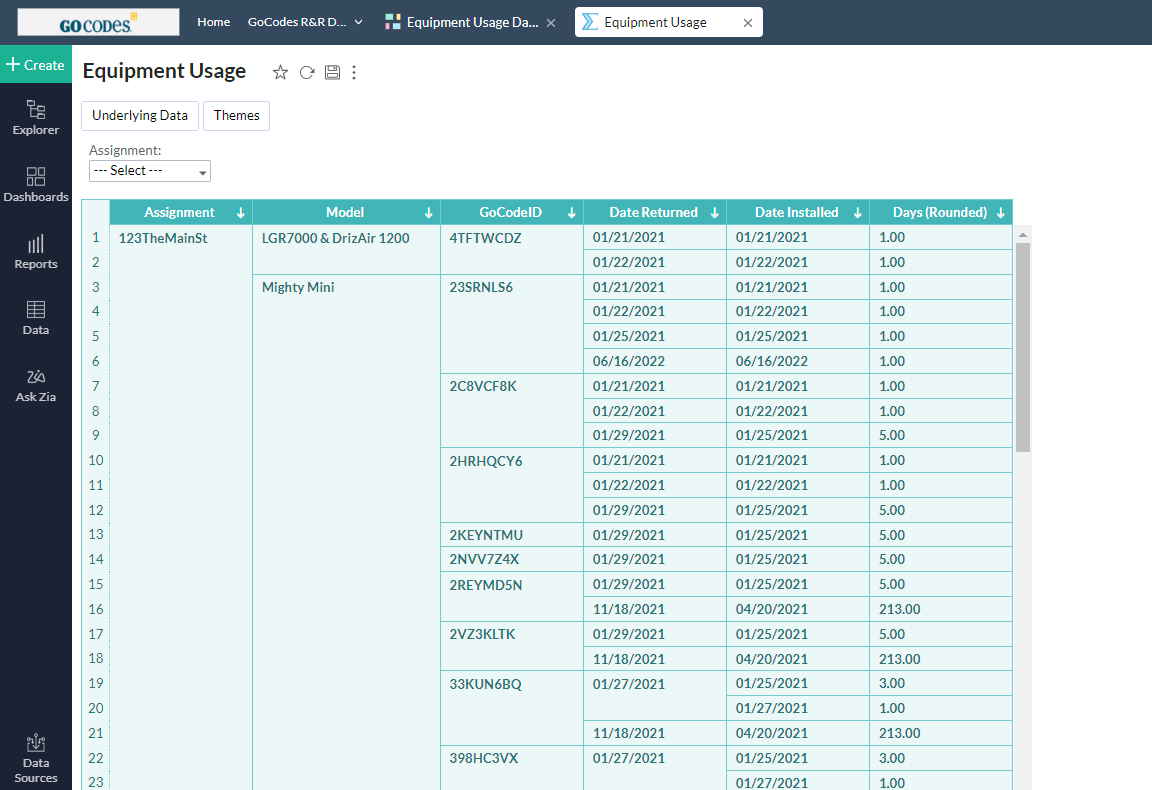Image resolution: width=1152 pixels, height=790 pixels.
Task: Sort by the Assignment column arrow
Action: click(240, 212)
